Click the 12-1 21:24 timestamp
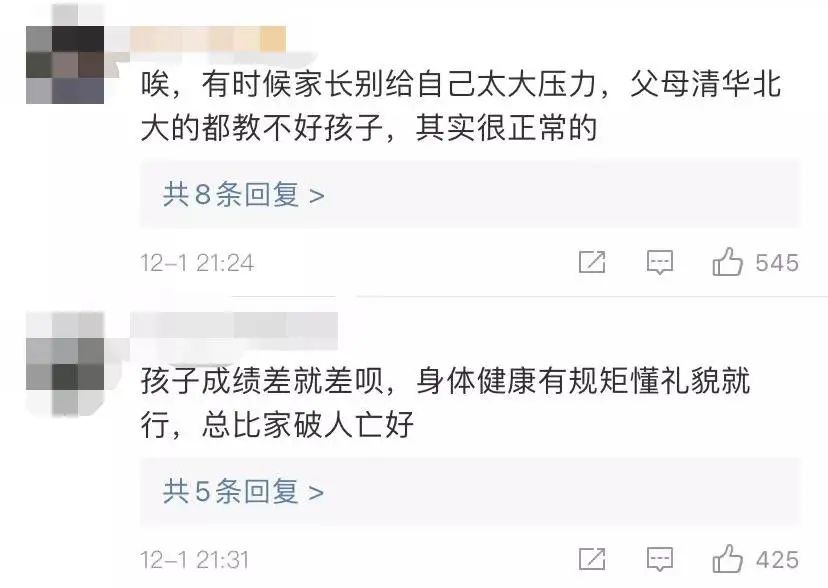 pyautogui.click(x=197, y=263)
